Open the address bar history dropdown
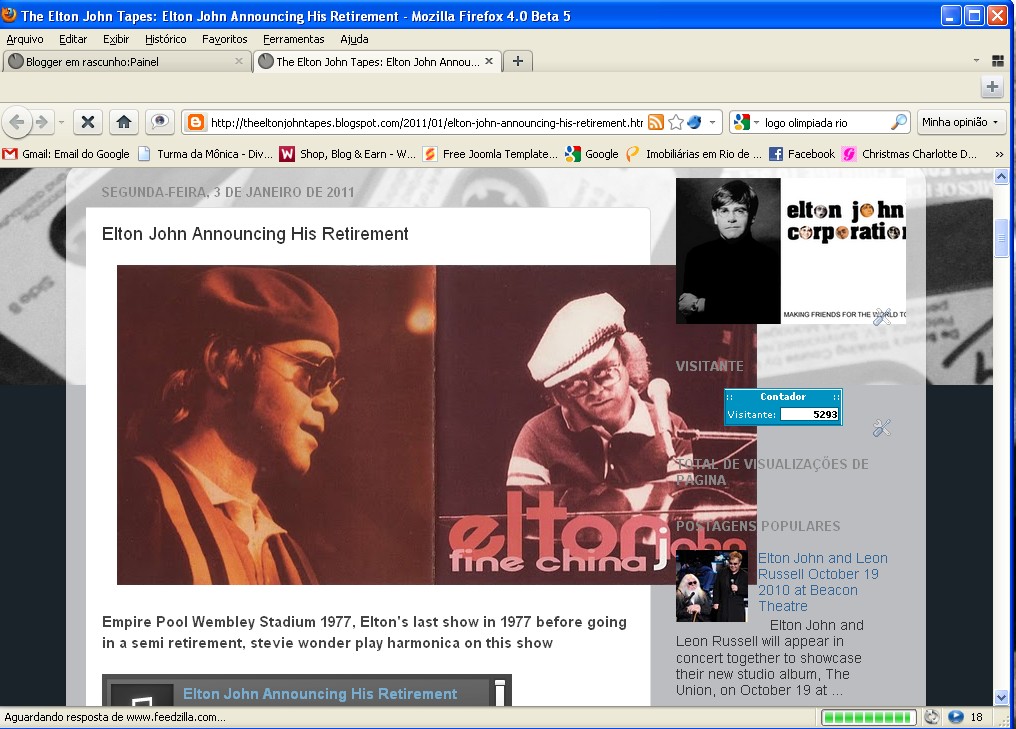This screenshot has height=729, width=1016. tap(712, 122)
